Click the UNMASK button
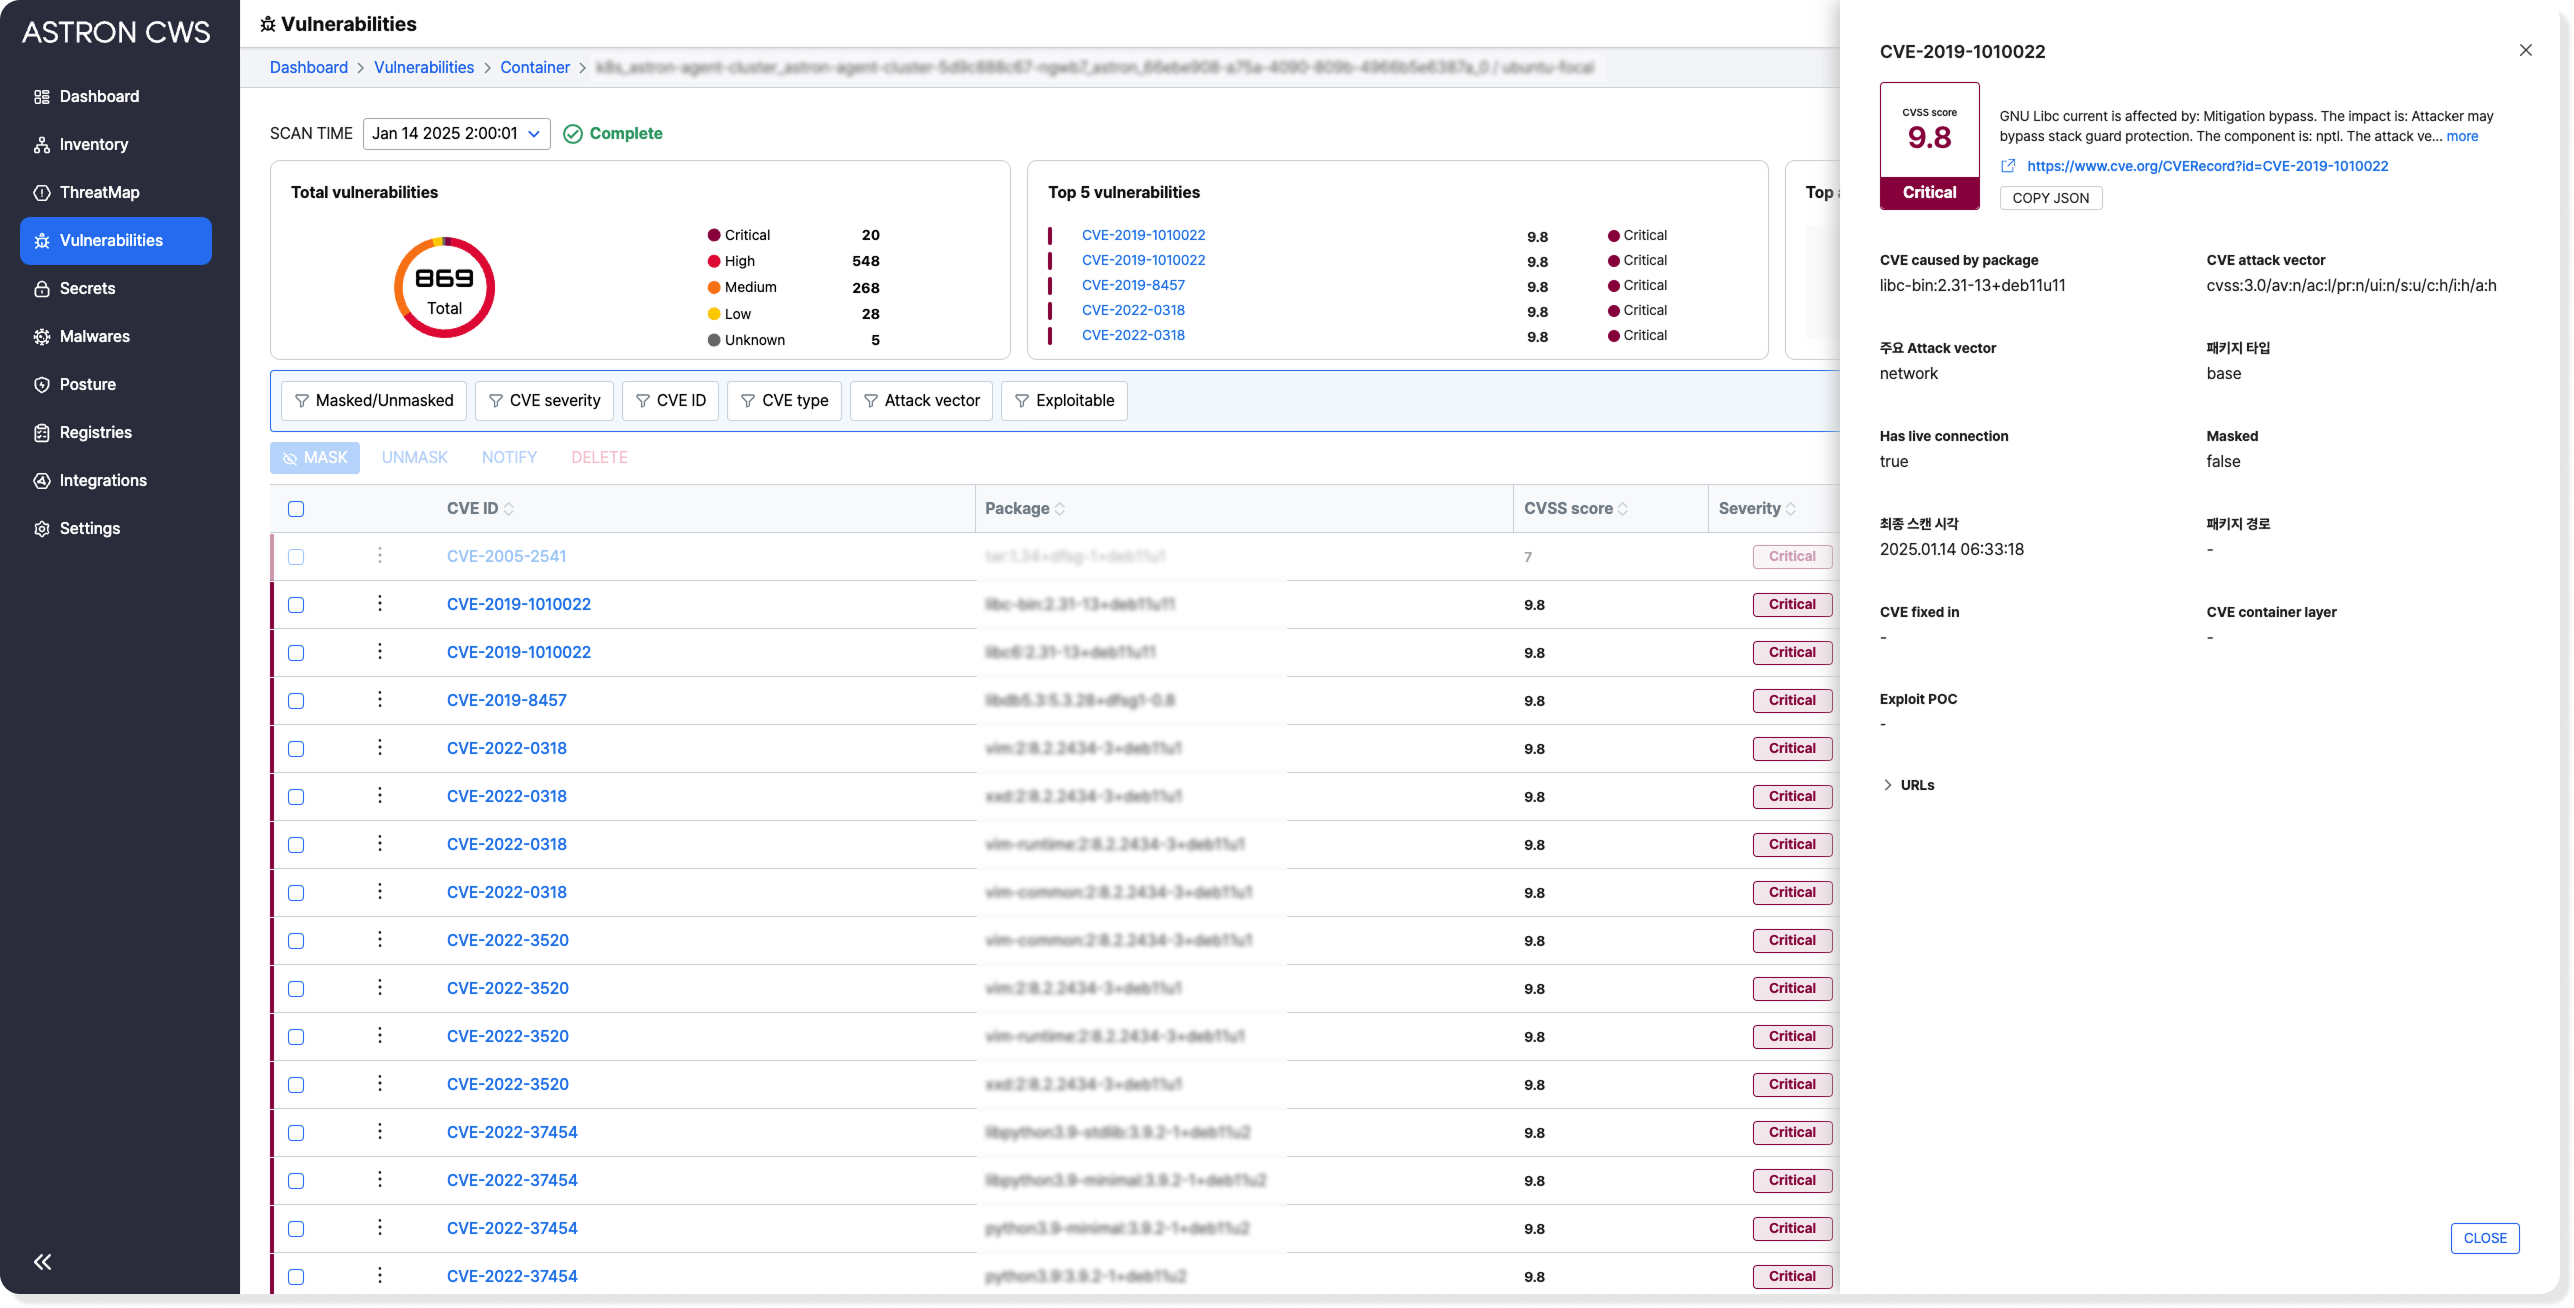2574x1308 pixels. (x=414, y=458)
